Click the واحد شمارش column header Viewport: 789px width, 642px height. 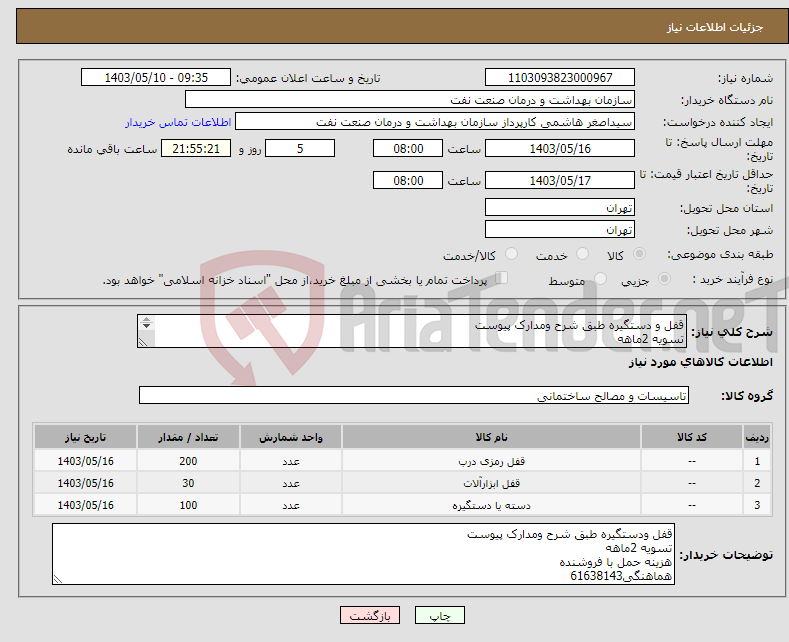[291, 437]
